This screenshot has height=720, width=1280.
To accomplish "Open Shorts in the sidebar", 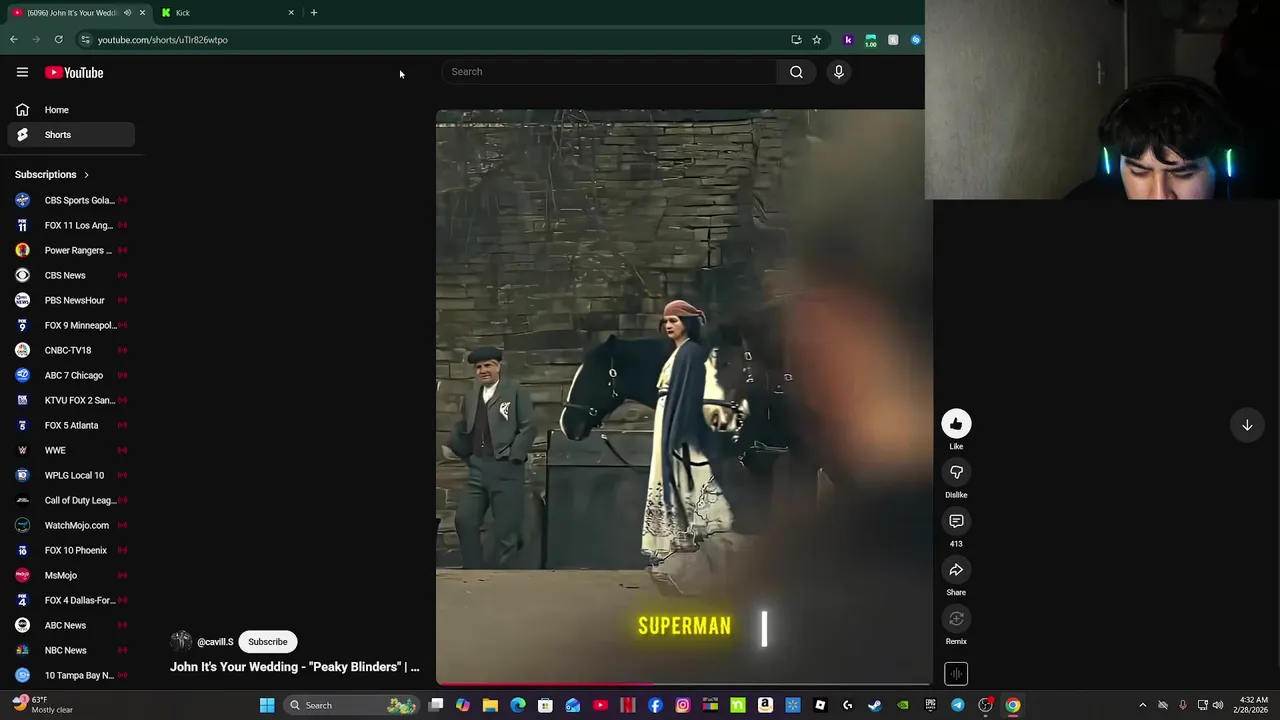I will (x=71, y=135).
